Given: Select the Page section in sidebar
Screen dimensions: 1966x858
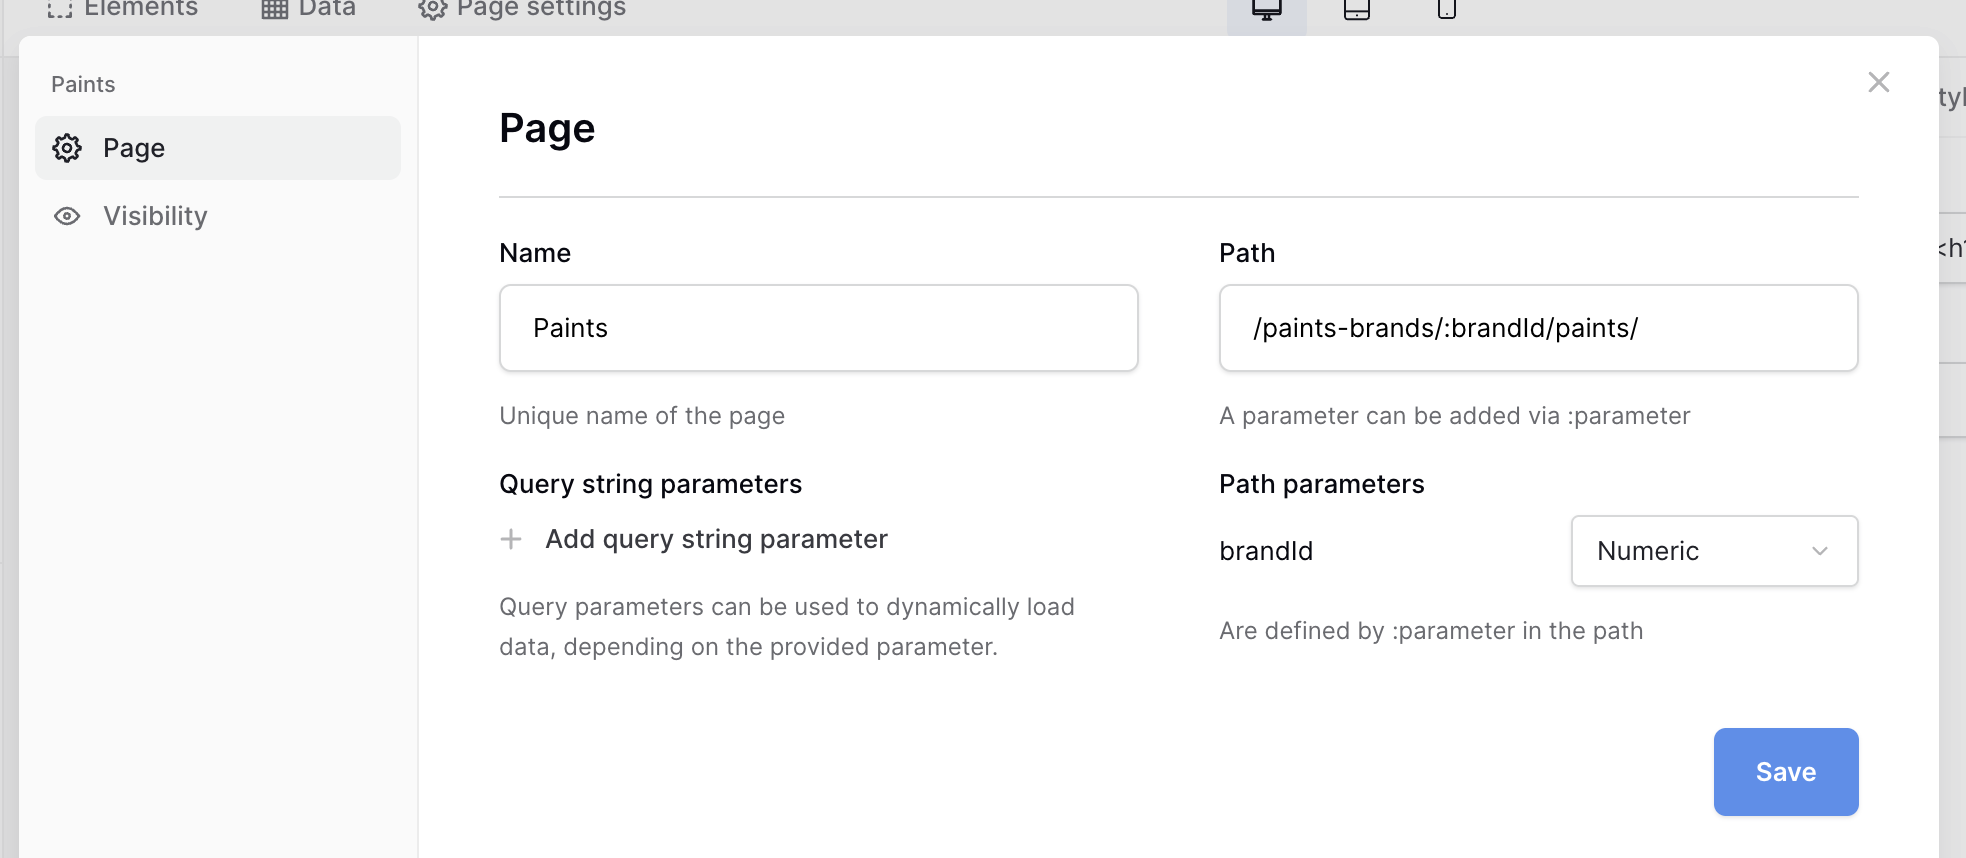Looking at the screenshot, I should (218, 148).
